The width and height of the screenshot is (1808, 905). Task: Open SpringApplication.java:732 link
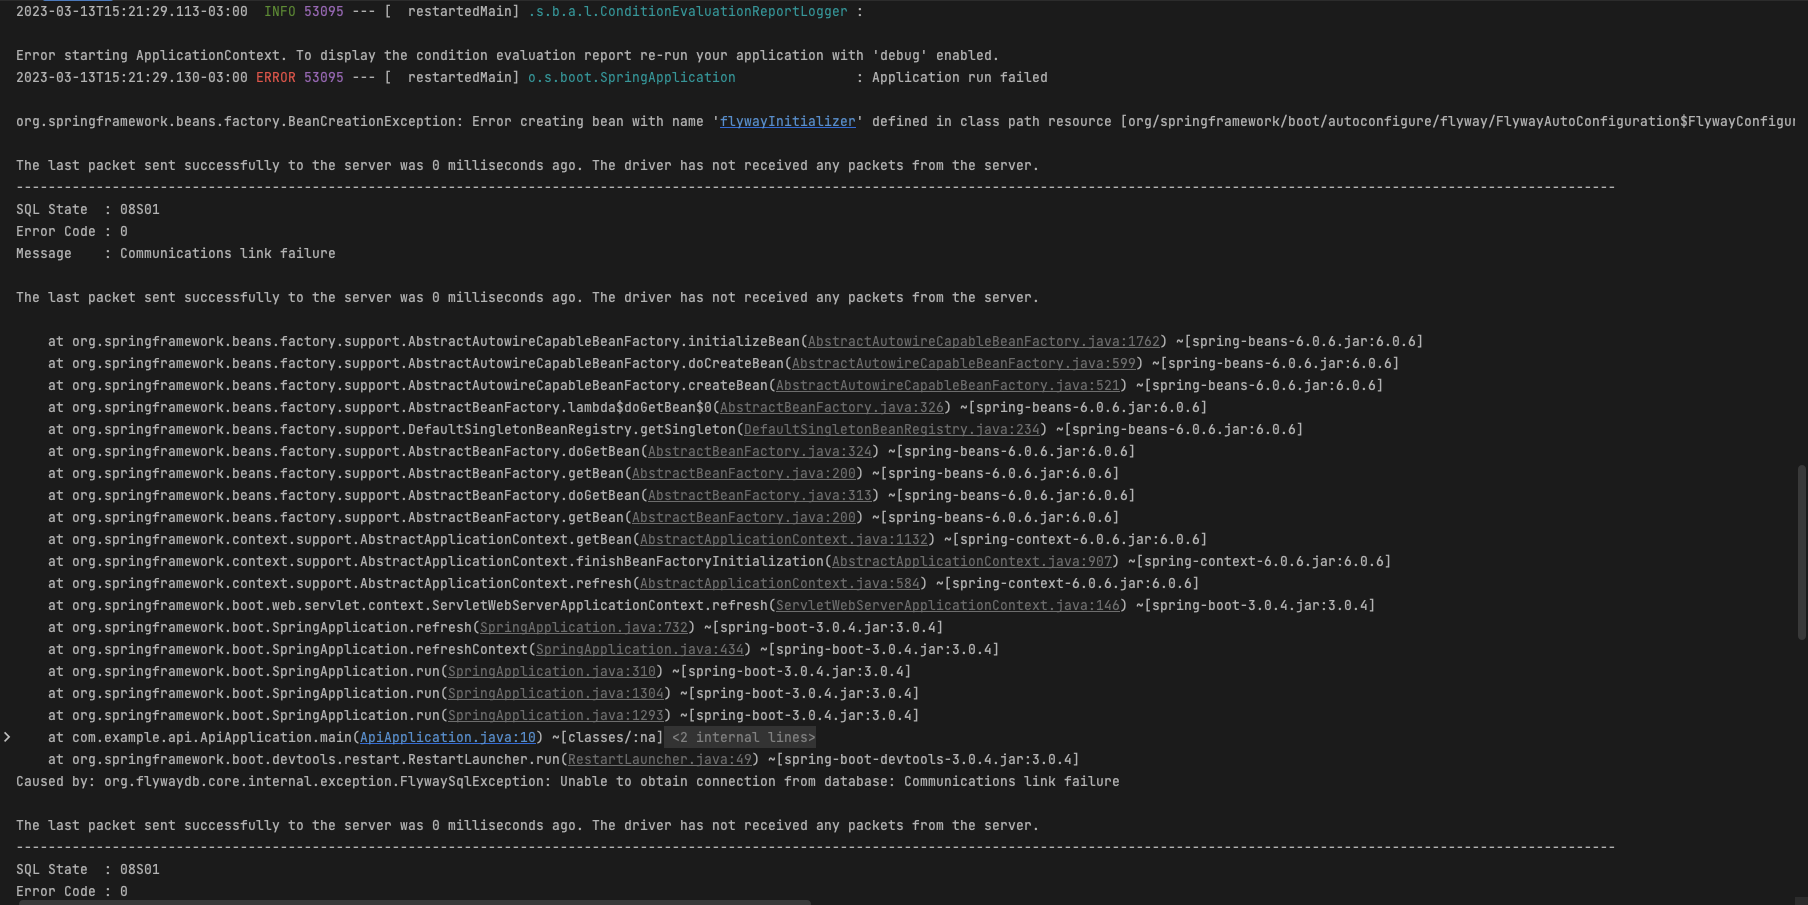(x=584, y=627)
